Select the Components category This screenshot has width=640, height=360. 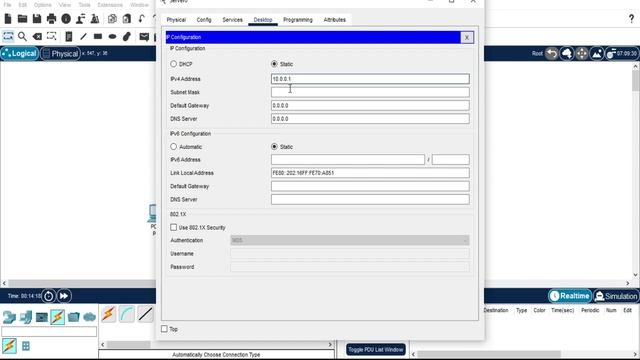tap(42, 317)
